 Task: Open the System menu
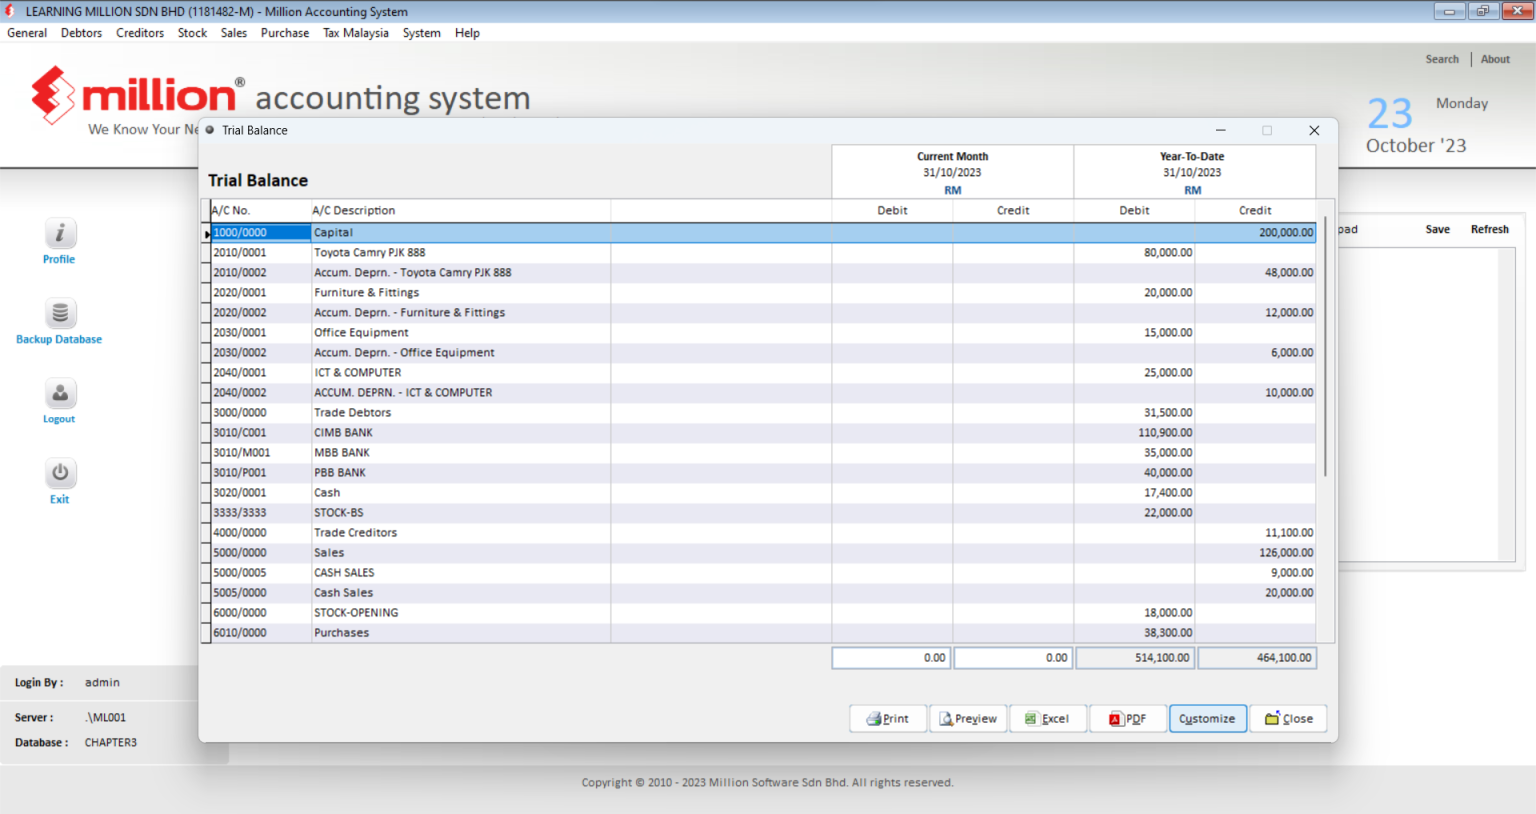pyautogui.click(x=422, y=33)
